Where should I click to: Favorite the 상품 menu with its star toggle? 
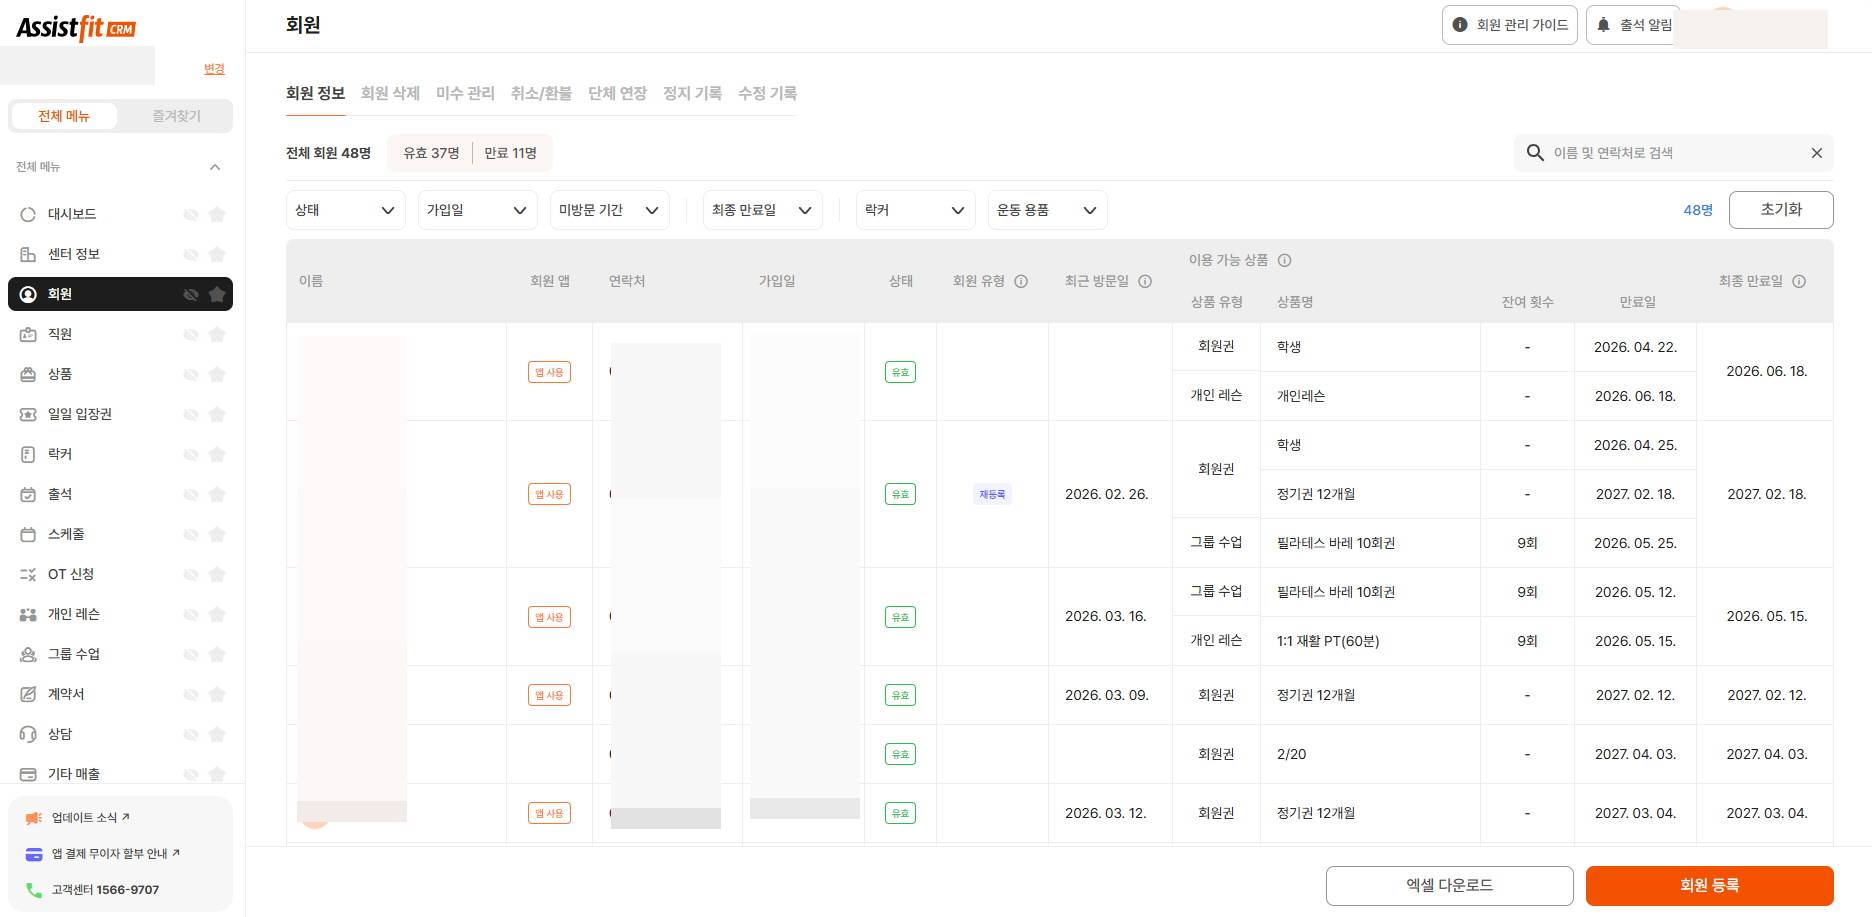(217, 374)
